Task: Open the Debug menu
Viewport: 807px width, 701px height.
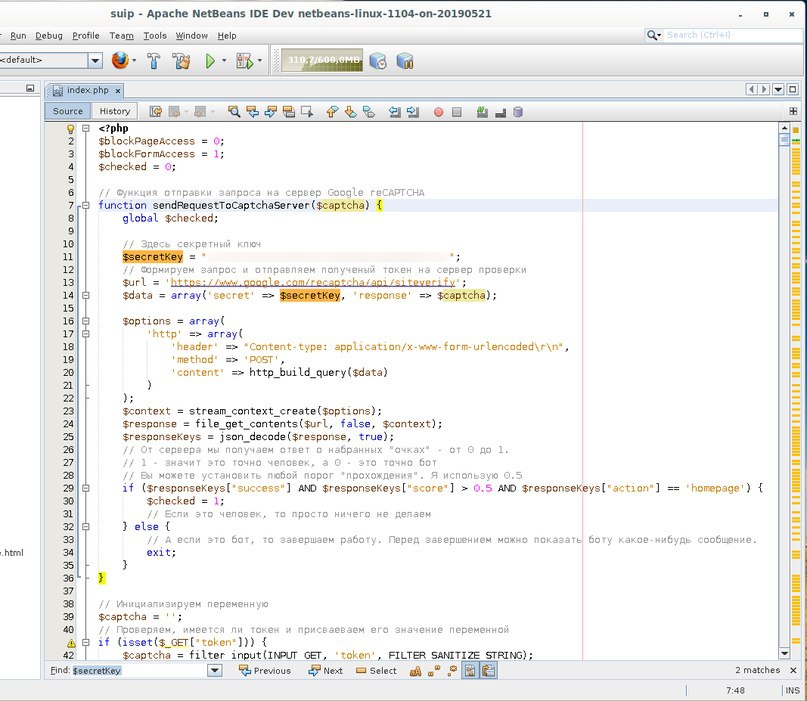Action: 48,35
